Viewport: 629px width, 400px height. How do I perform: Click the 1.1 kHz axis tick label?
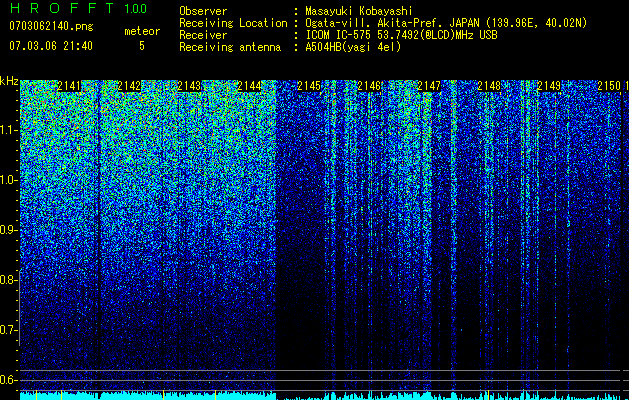click(x=9, y=130)
